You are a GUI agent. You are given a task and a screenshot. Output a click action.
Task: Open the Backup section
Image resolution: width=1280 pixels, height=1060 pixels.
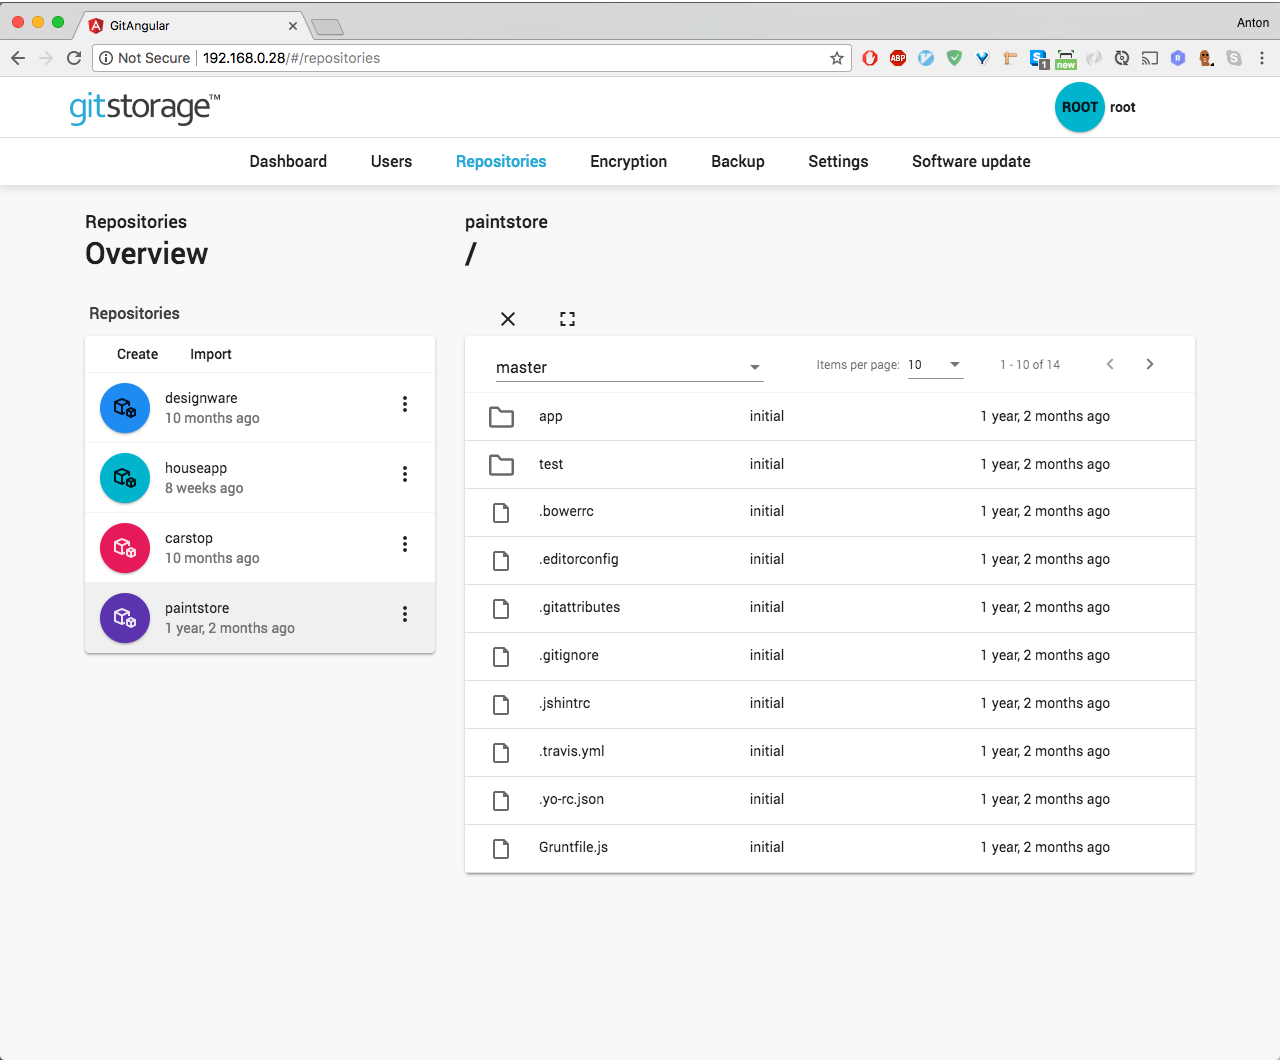coord(737,161)
